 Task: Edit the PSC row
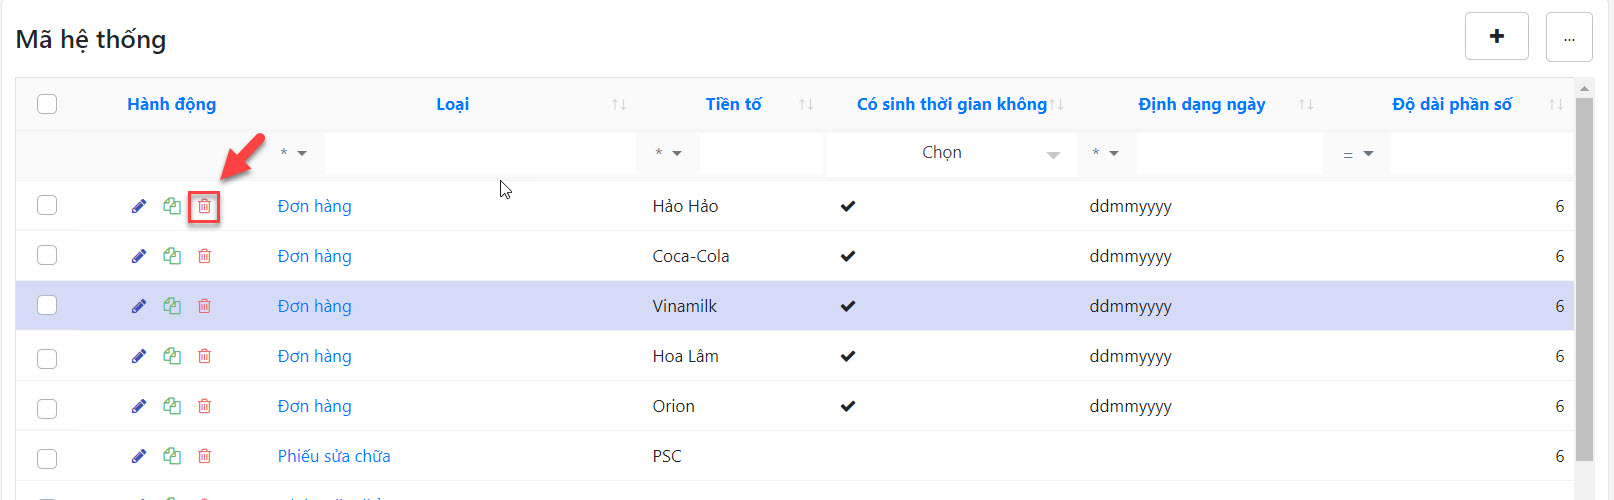tap(139, 456)
